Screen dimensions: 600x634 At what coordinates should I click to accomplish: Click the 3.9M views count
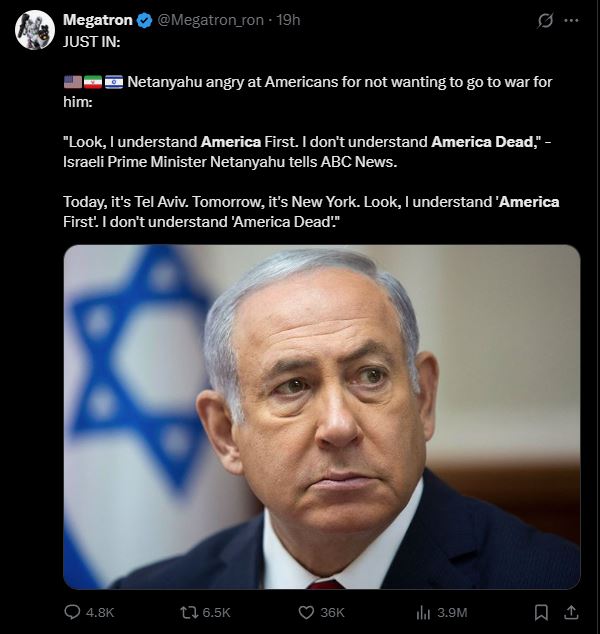click(452, 613)
